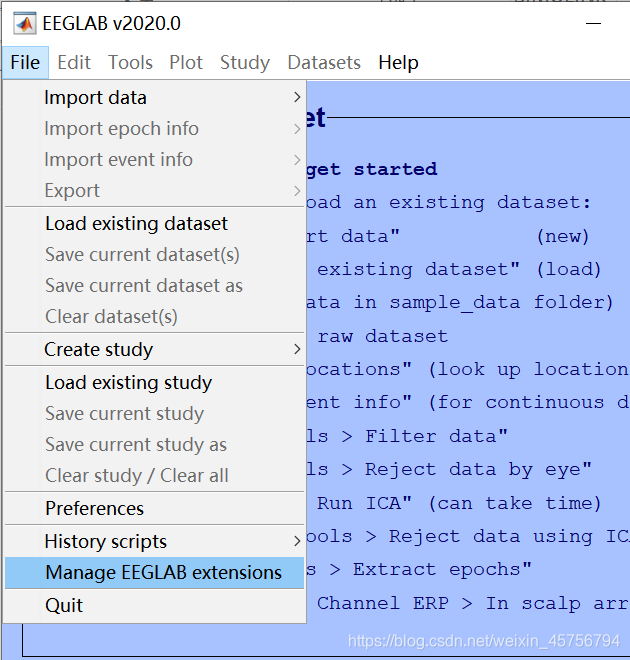Choose Create study entry
This screenshot has width=630, height=660.
tap(154, 349)
